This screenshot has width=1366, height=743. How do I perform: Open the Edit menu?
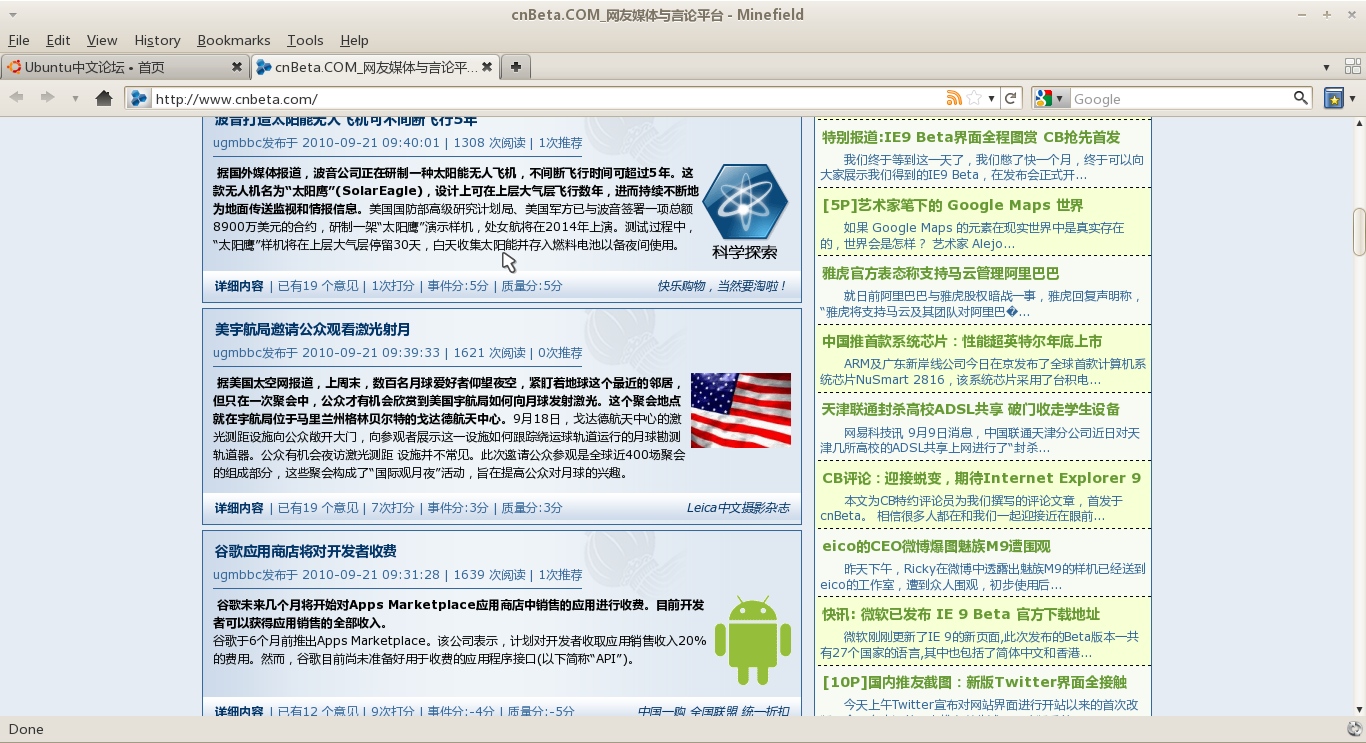tap(58, 40)
